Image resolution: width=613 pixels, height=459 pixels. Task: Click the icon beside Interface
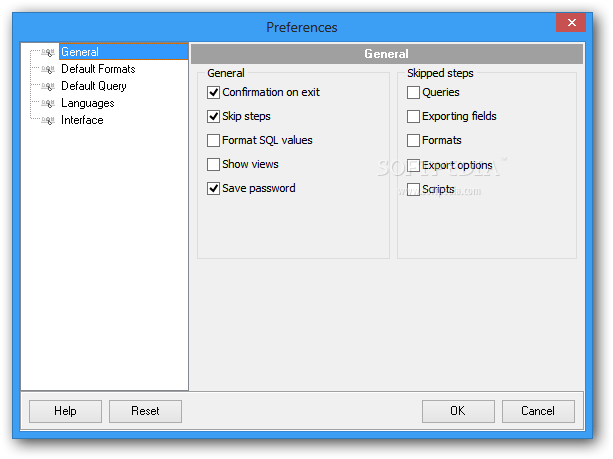click(48, 120)
